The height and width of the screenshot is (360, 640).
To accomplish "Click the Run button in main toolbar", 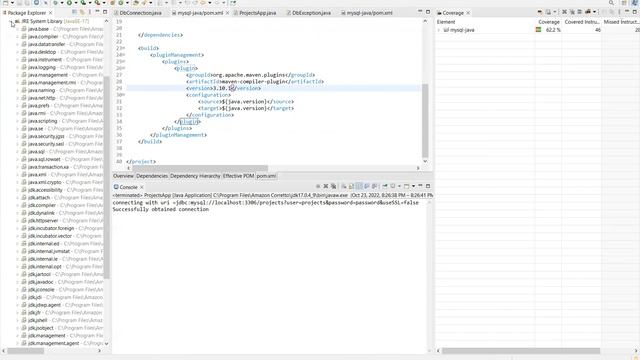I will tap(69, 2).
